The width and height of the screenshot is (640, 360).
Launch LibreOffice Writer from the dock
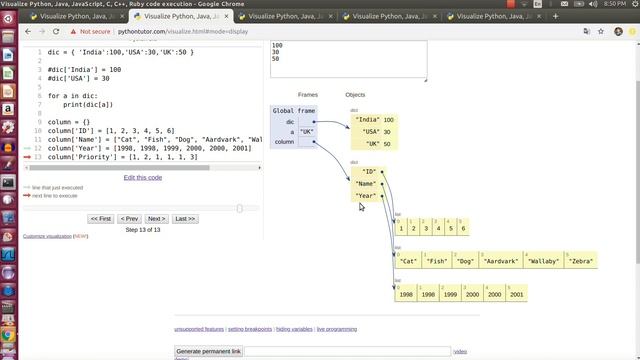[8, 55]
